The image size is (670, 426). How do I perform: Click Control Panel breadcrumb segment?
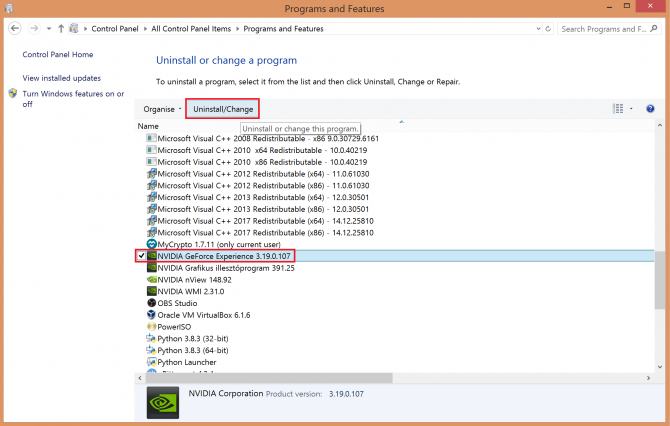click(115, 29)
